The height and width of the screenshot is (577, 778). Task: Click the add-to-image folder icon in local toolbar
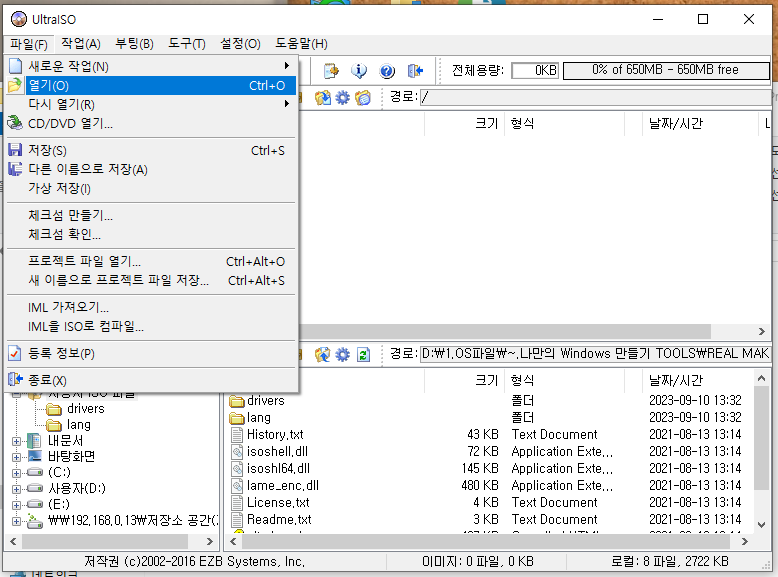tap(323, 355)
